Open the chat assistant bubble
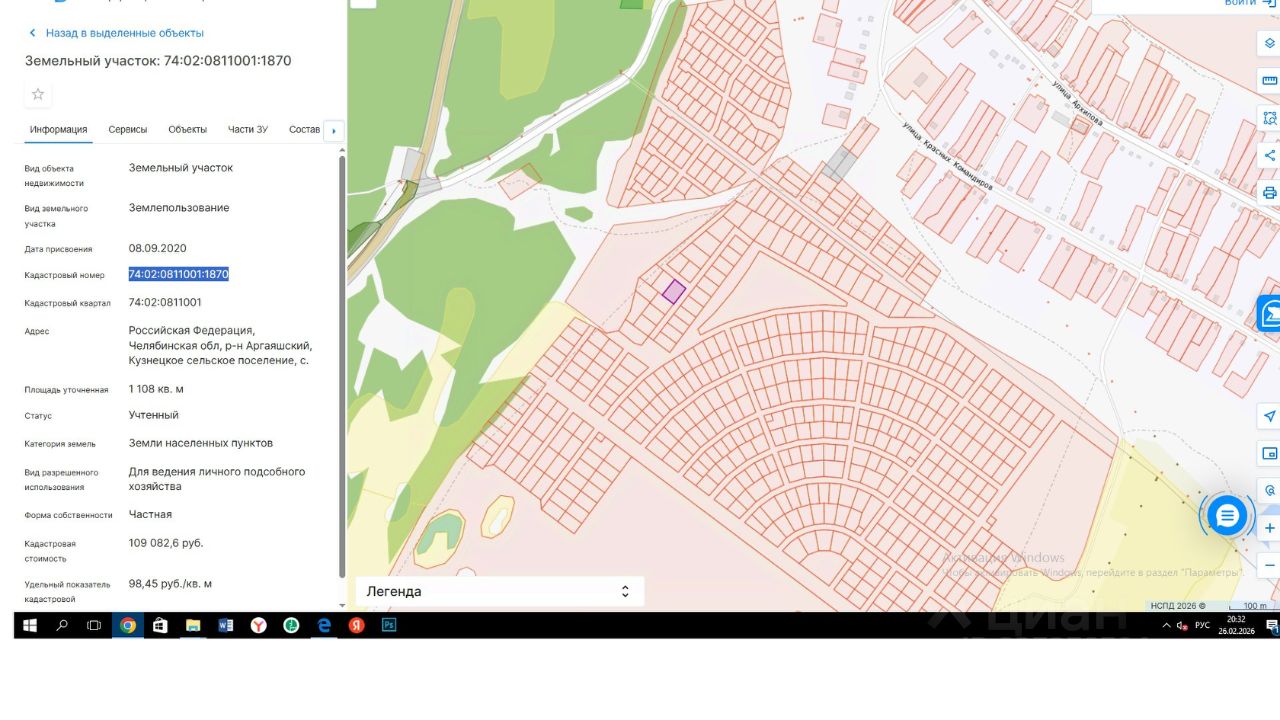The image size is (1280, 720). [x=1227, y=516]
